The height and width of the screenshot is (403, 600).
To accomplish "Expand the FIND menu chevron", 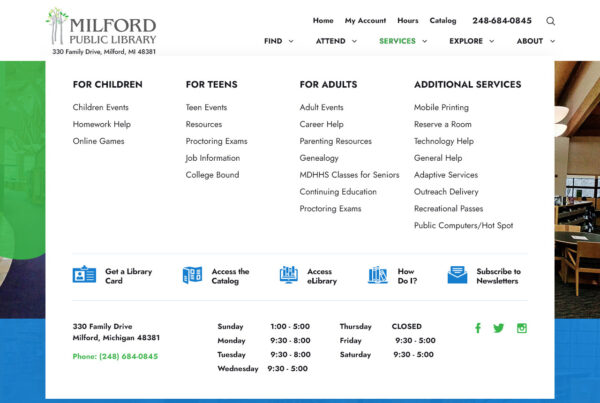I will pyautogui.click(x=291, y=41).
